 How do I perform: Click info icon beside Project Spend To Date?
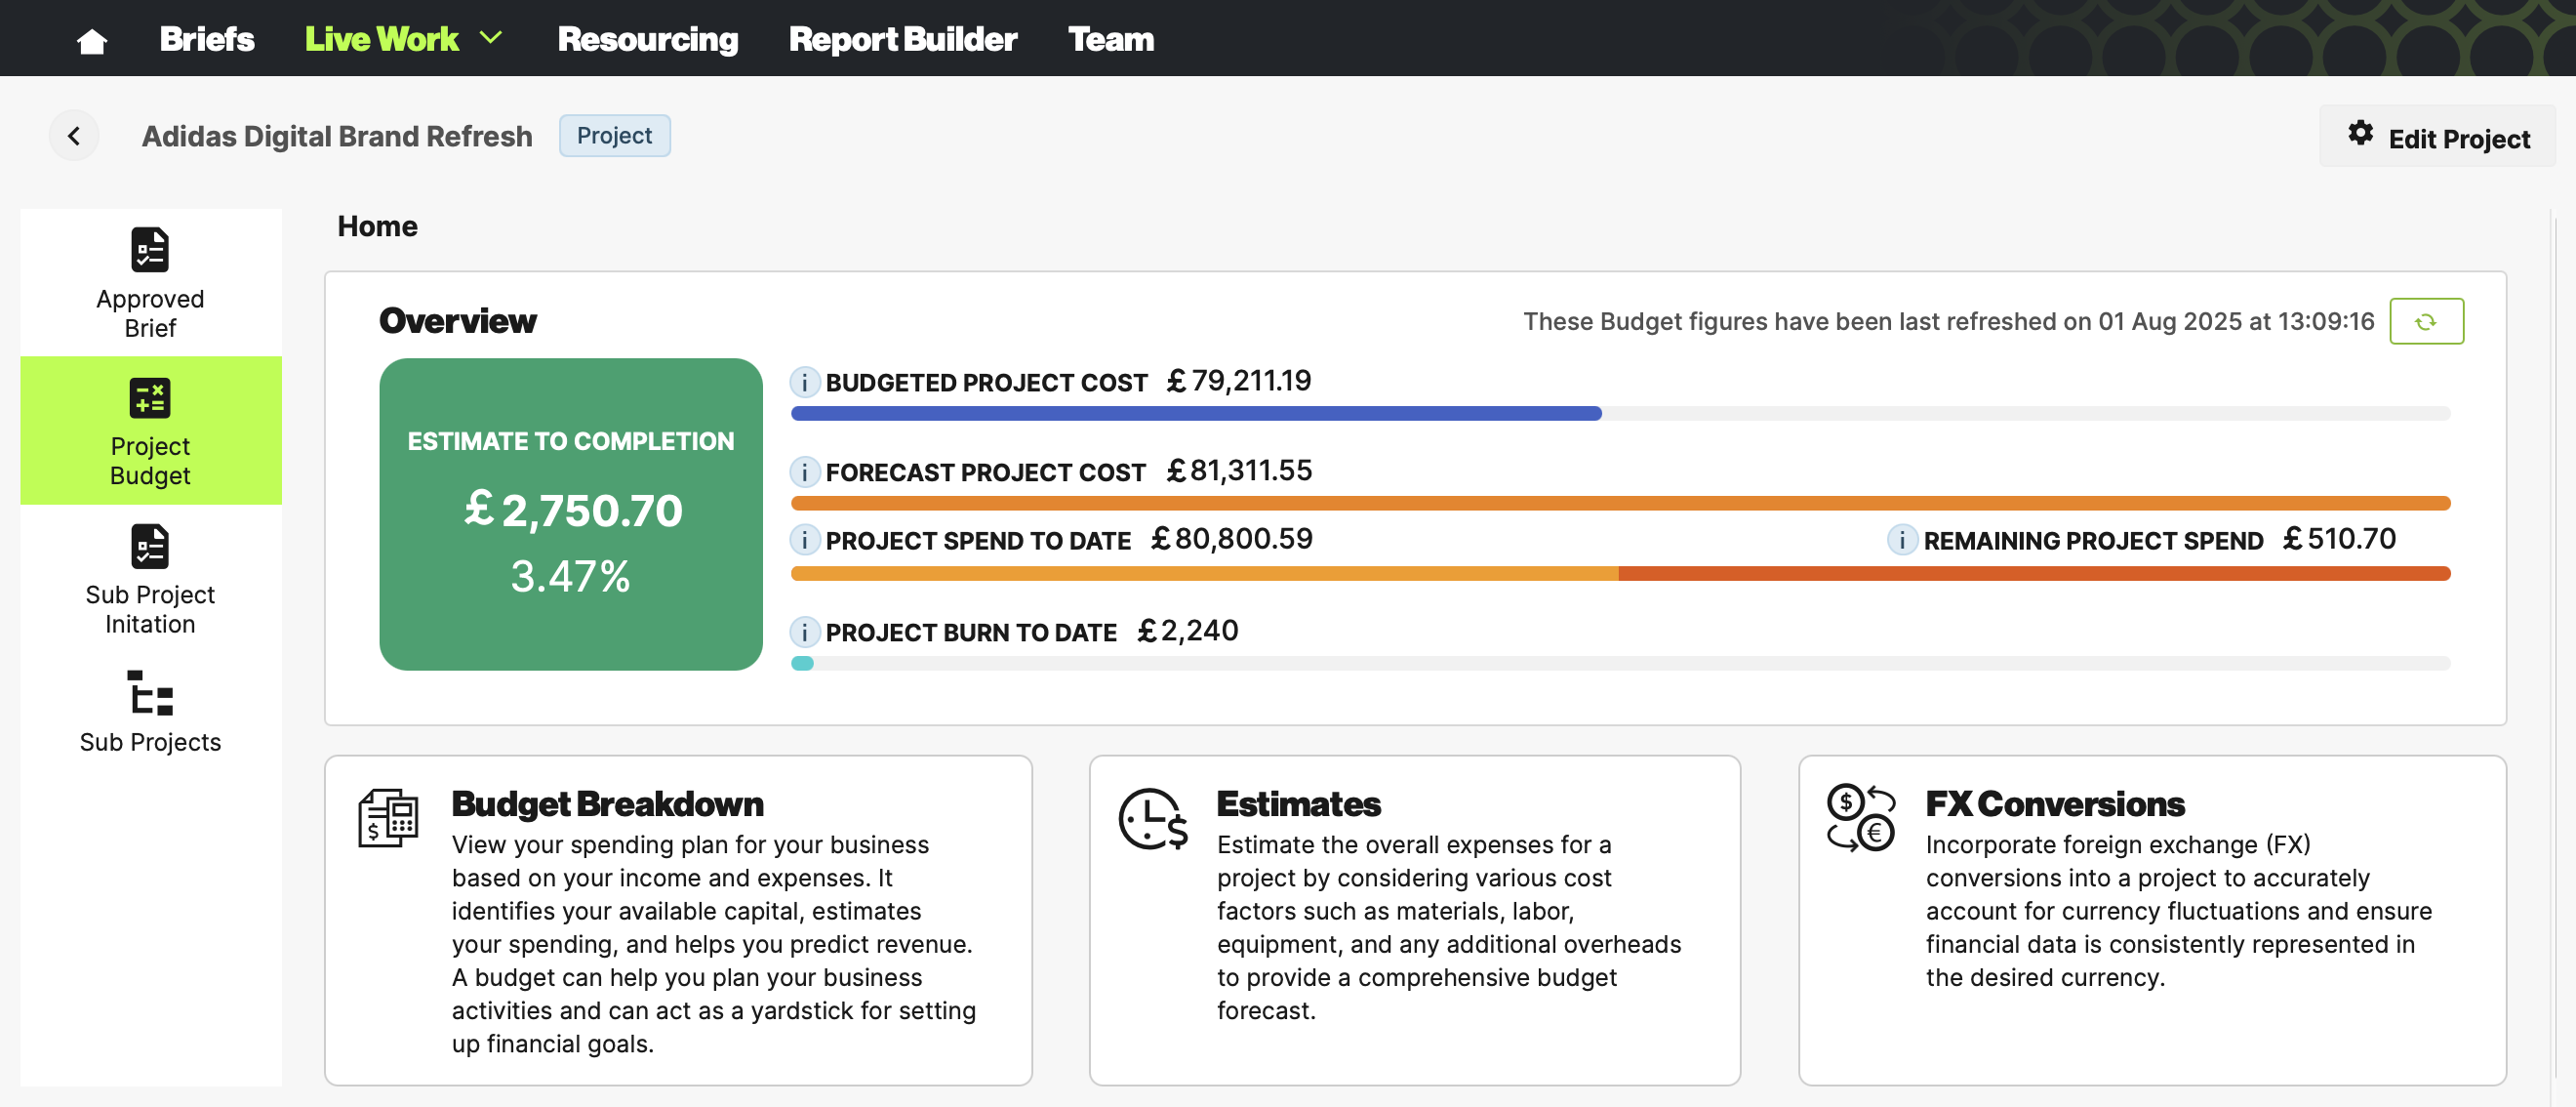click(x=804, y=540)
